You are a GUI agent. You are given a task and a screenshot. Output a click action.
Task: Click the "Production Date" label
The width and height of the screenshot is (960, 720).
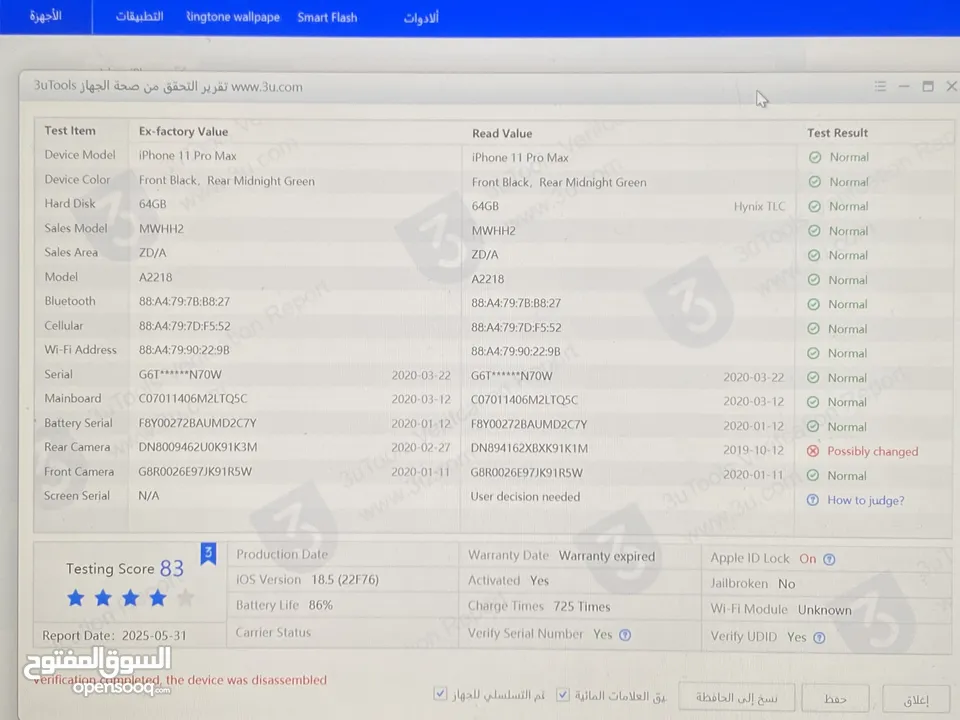[x=282, y=554]
